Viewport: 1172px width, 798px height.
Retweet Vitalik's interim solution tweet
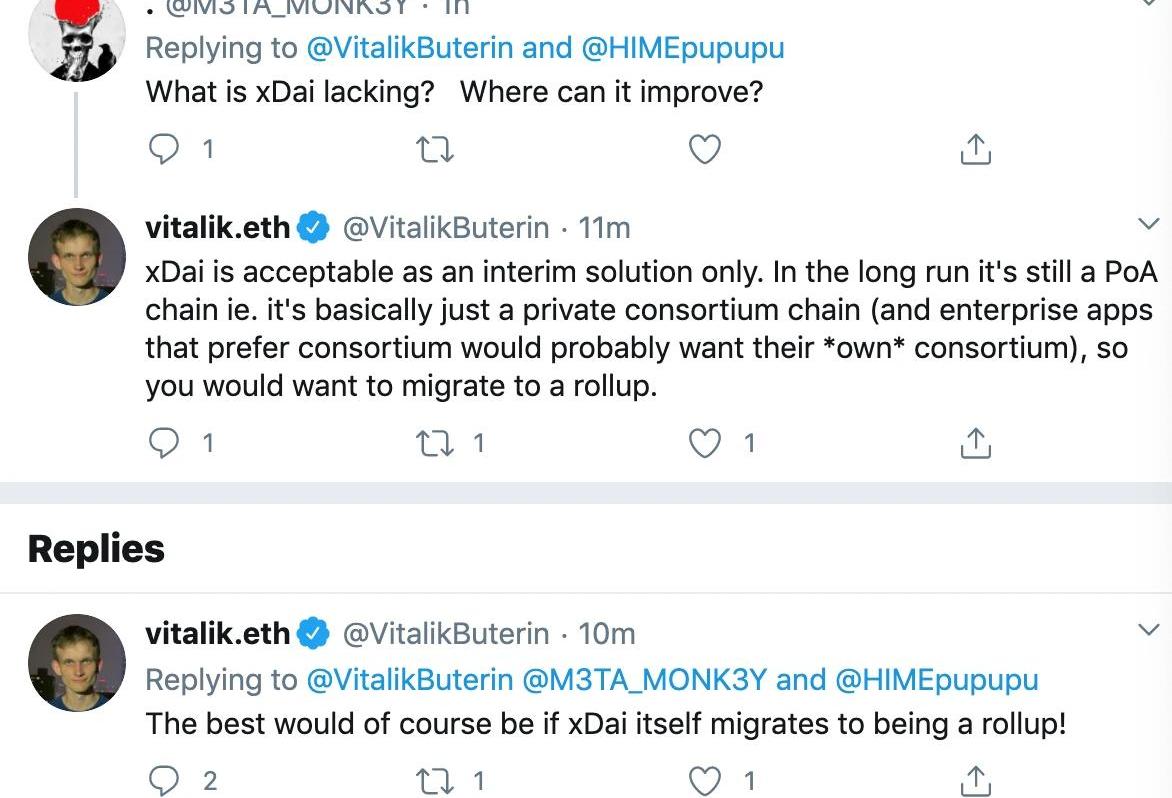click(x=434, y=443)
